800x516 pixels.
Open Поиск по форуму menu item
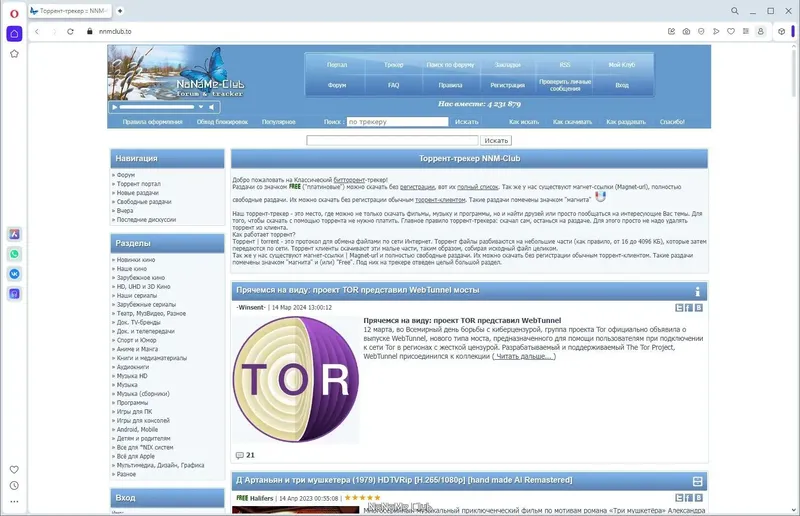tap(451, 65)
